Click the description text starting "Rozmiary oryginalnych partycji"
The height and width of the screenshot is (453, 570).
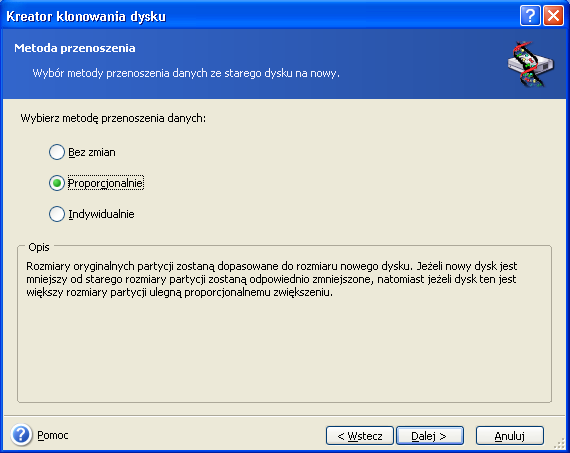point(272,279)
